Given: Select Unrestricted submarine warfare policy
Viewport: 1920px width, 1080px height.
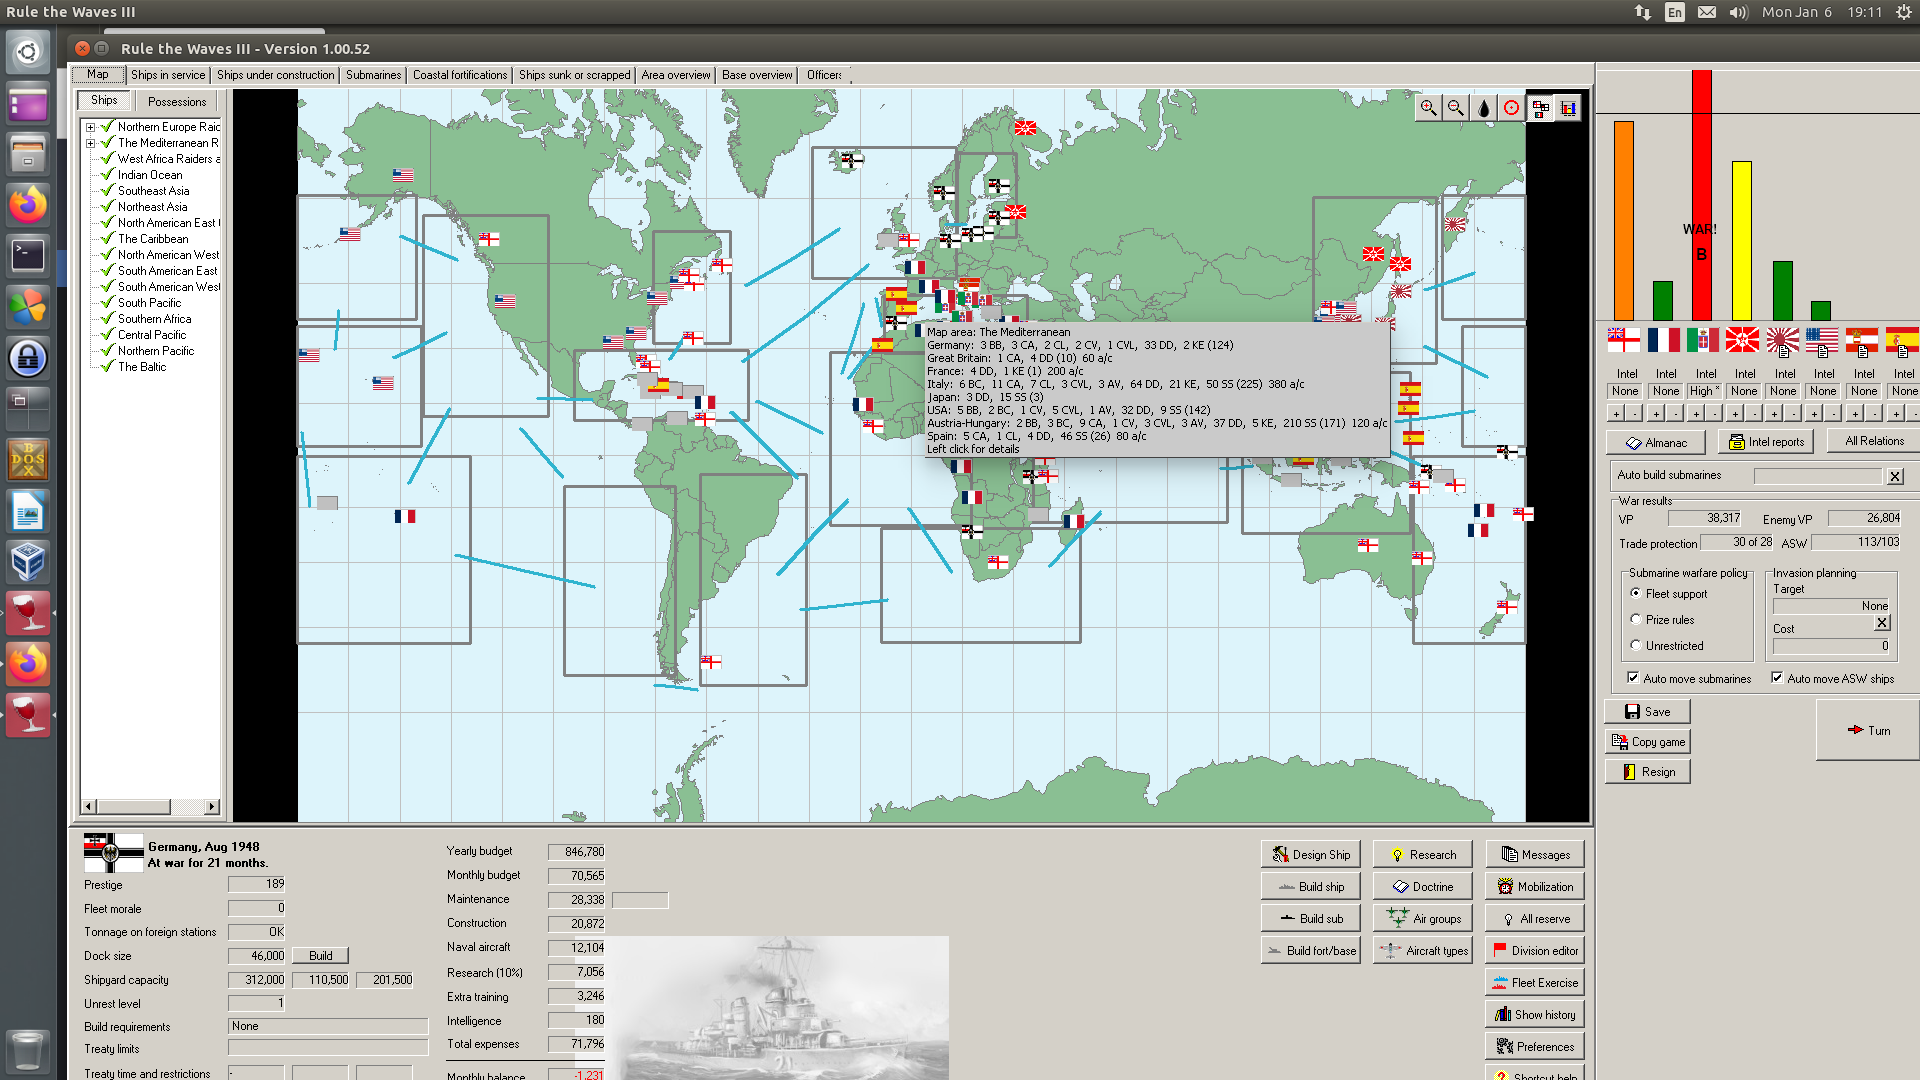Looking at the screenshot, I should click(x=1636, y=645).
